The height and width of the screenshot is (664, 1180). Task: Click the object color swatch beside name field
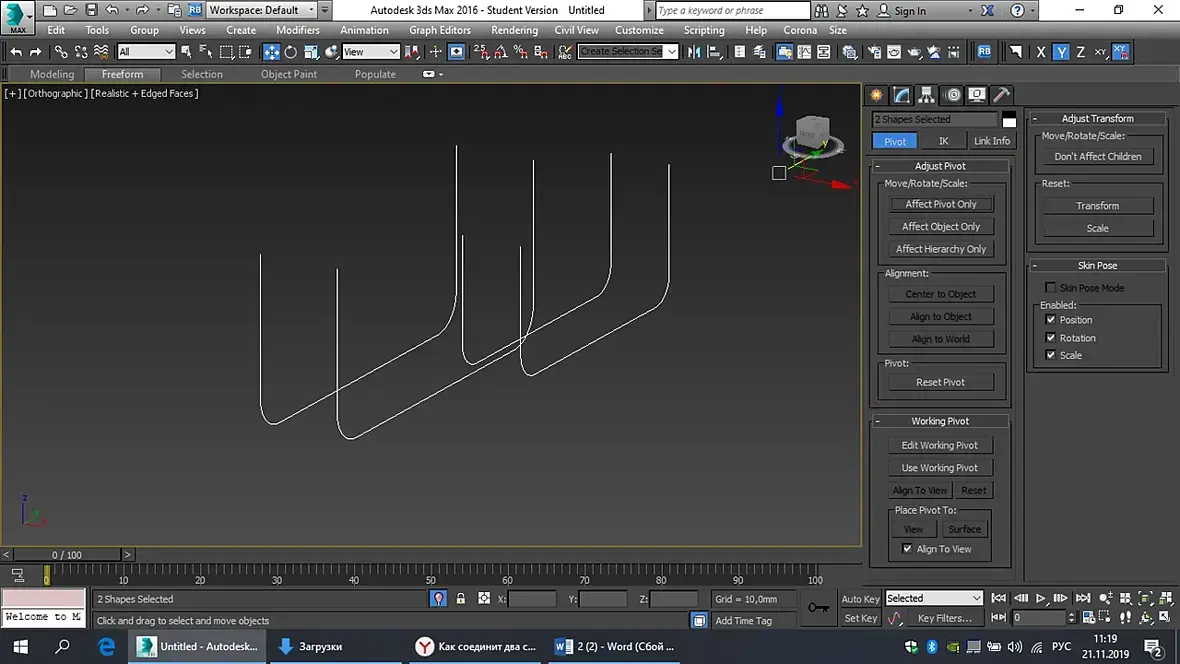(x=1009, y=120)
